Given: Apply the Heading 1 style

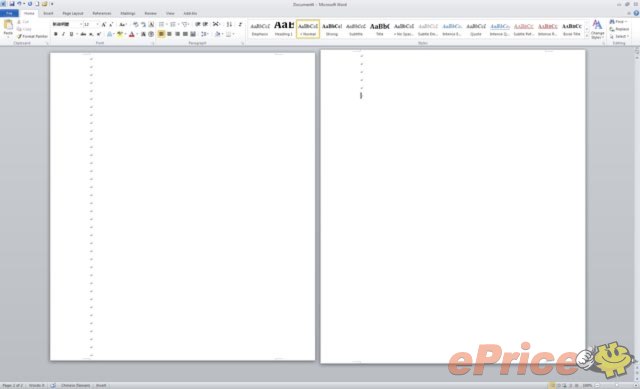Looking at the screenshot, I should pos(284,29).
